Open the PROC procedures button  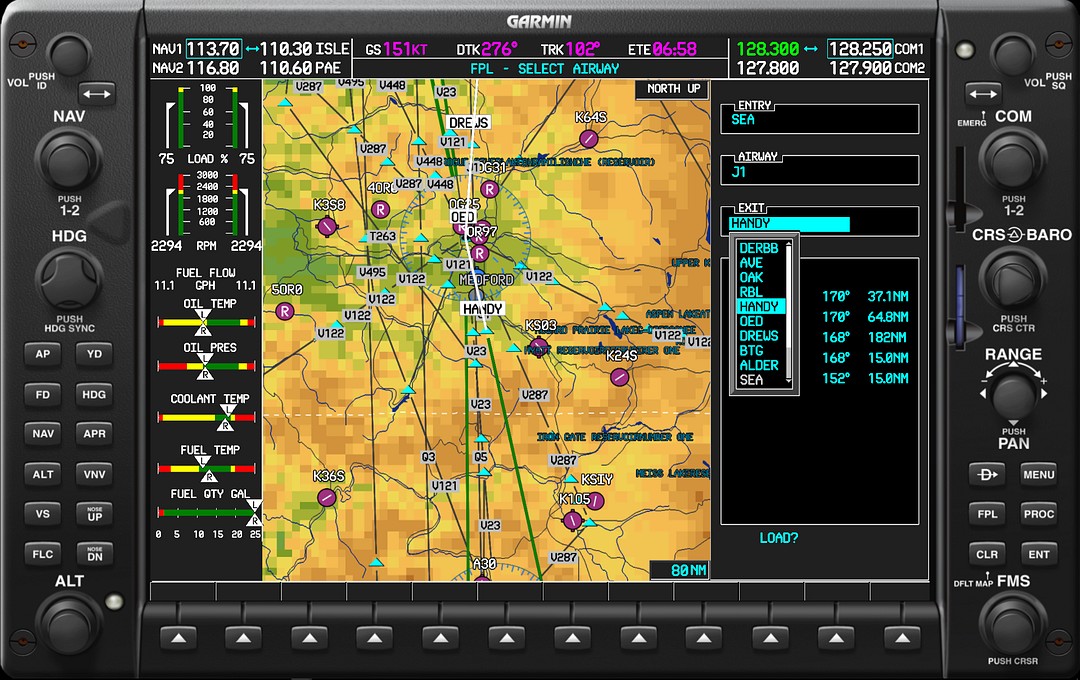coord(1039,514)
